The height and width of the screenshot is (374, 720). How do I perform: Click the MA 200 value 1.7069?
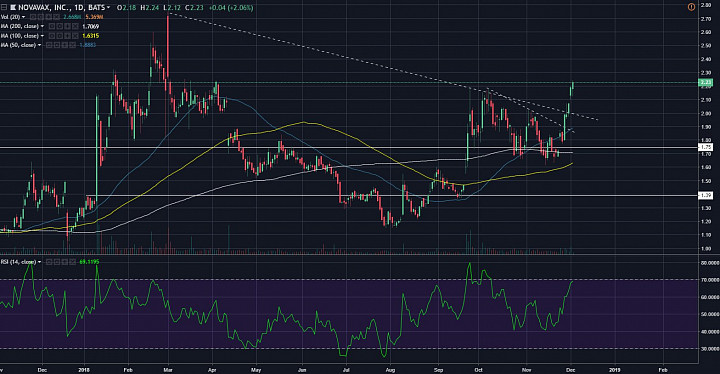(91, 26)
